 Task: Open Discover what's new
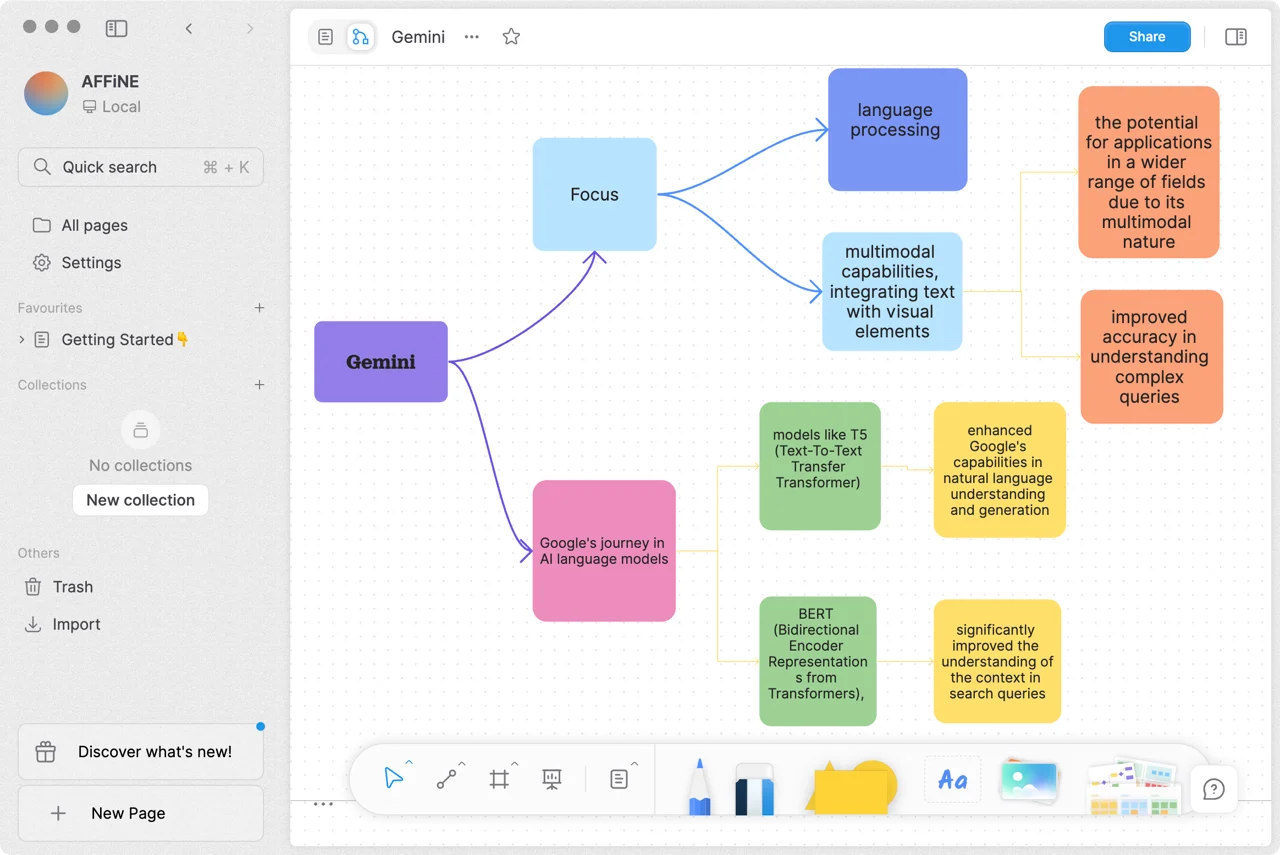pyautogui.click(x=141, y=752)
